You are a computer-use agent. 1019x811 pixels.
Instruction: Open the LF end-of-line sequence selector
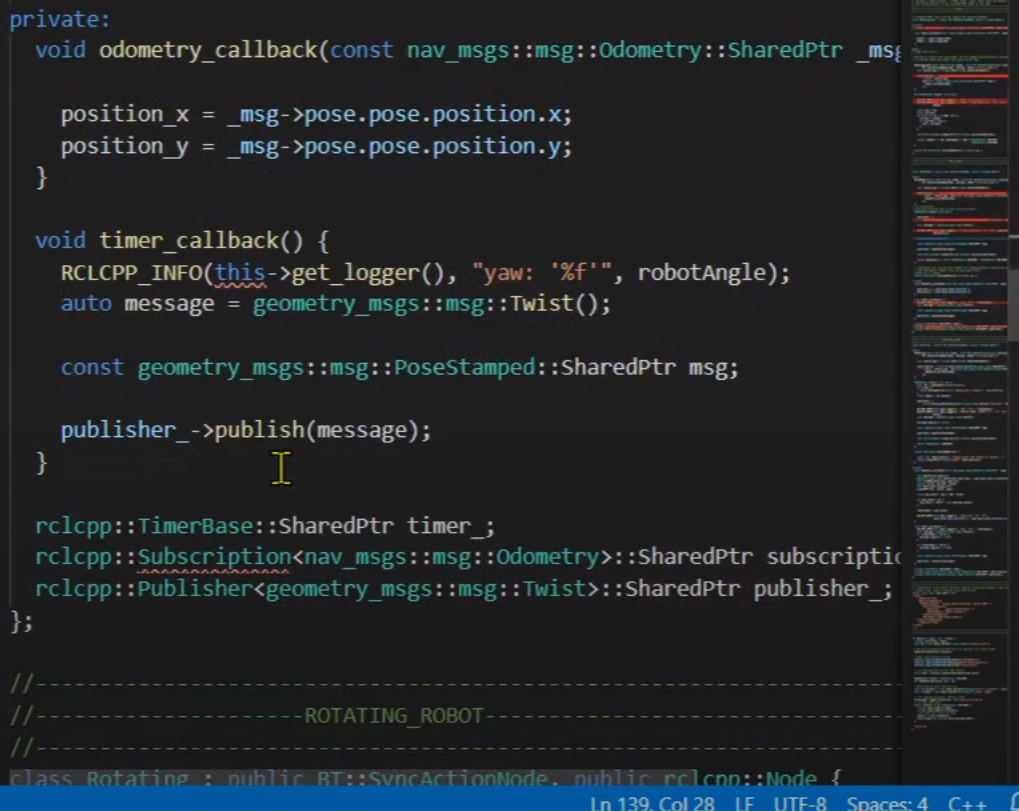[x=745, y=803]
